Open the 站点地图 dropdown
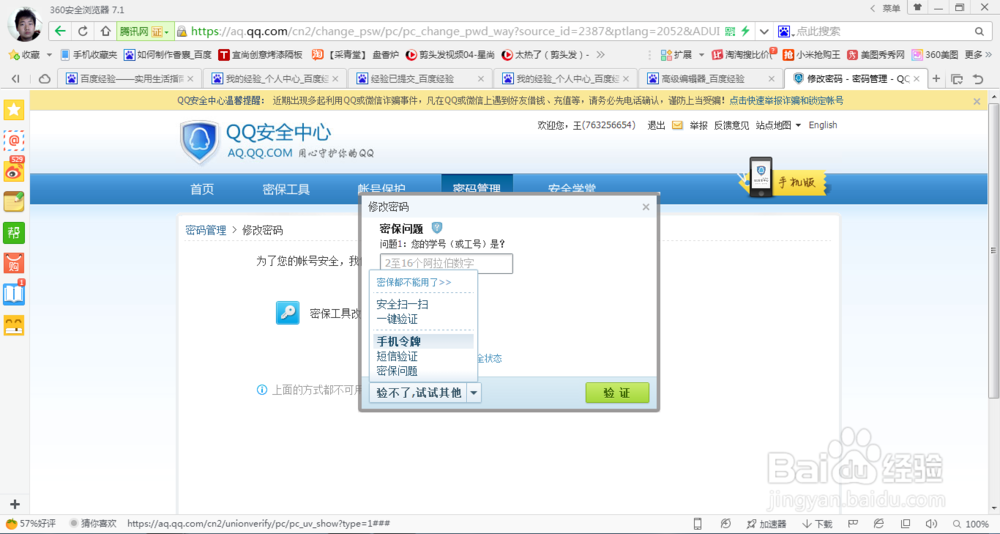This screenshot has width=1000, height=534. [x=778, y=125]
